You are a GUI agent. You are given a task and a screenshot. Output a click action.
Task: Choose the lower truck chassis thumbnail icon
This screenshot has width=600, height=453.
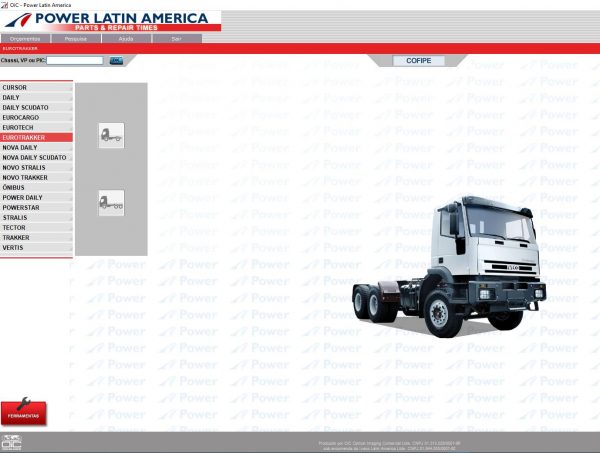click(x=111, y=203)
